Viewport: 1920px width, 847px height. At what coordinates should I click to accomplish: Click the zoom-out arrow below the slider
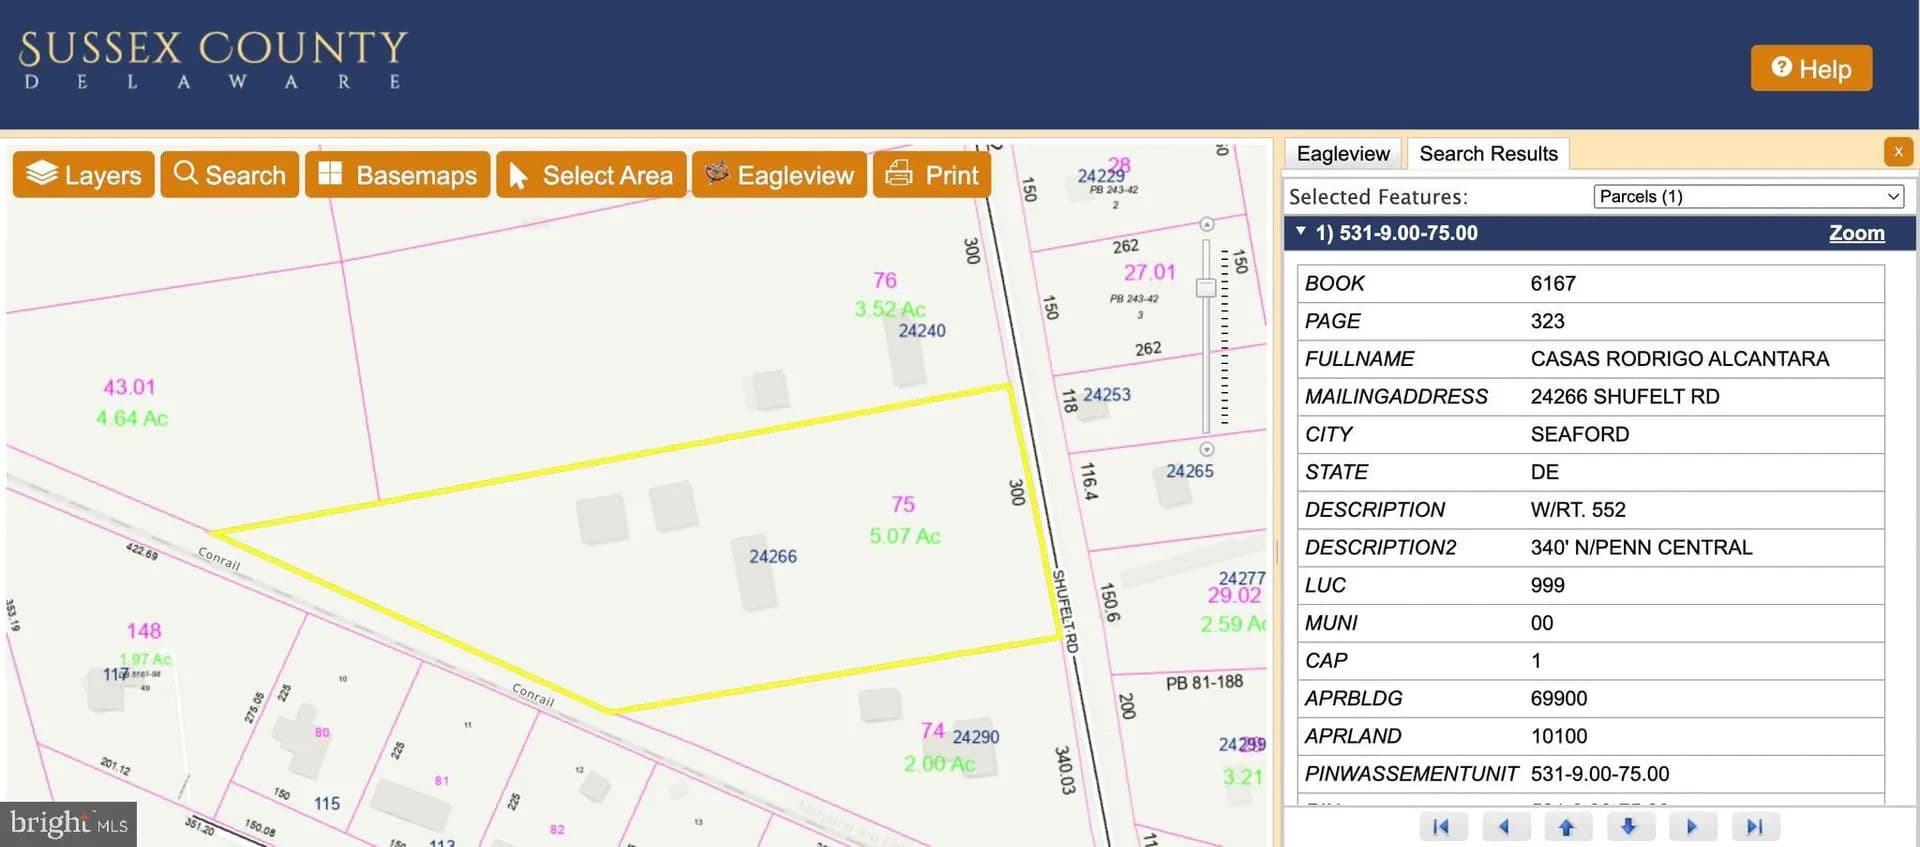click(x=1206, y=449)
